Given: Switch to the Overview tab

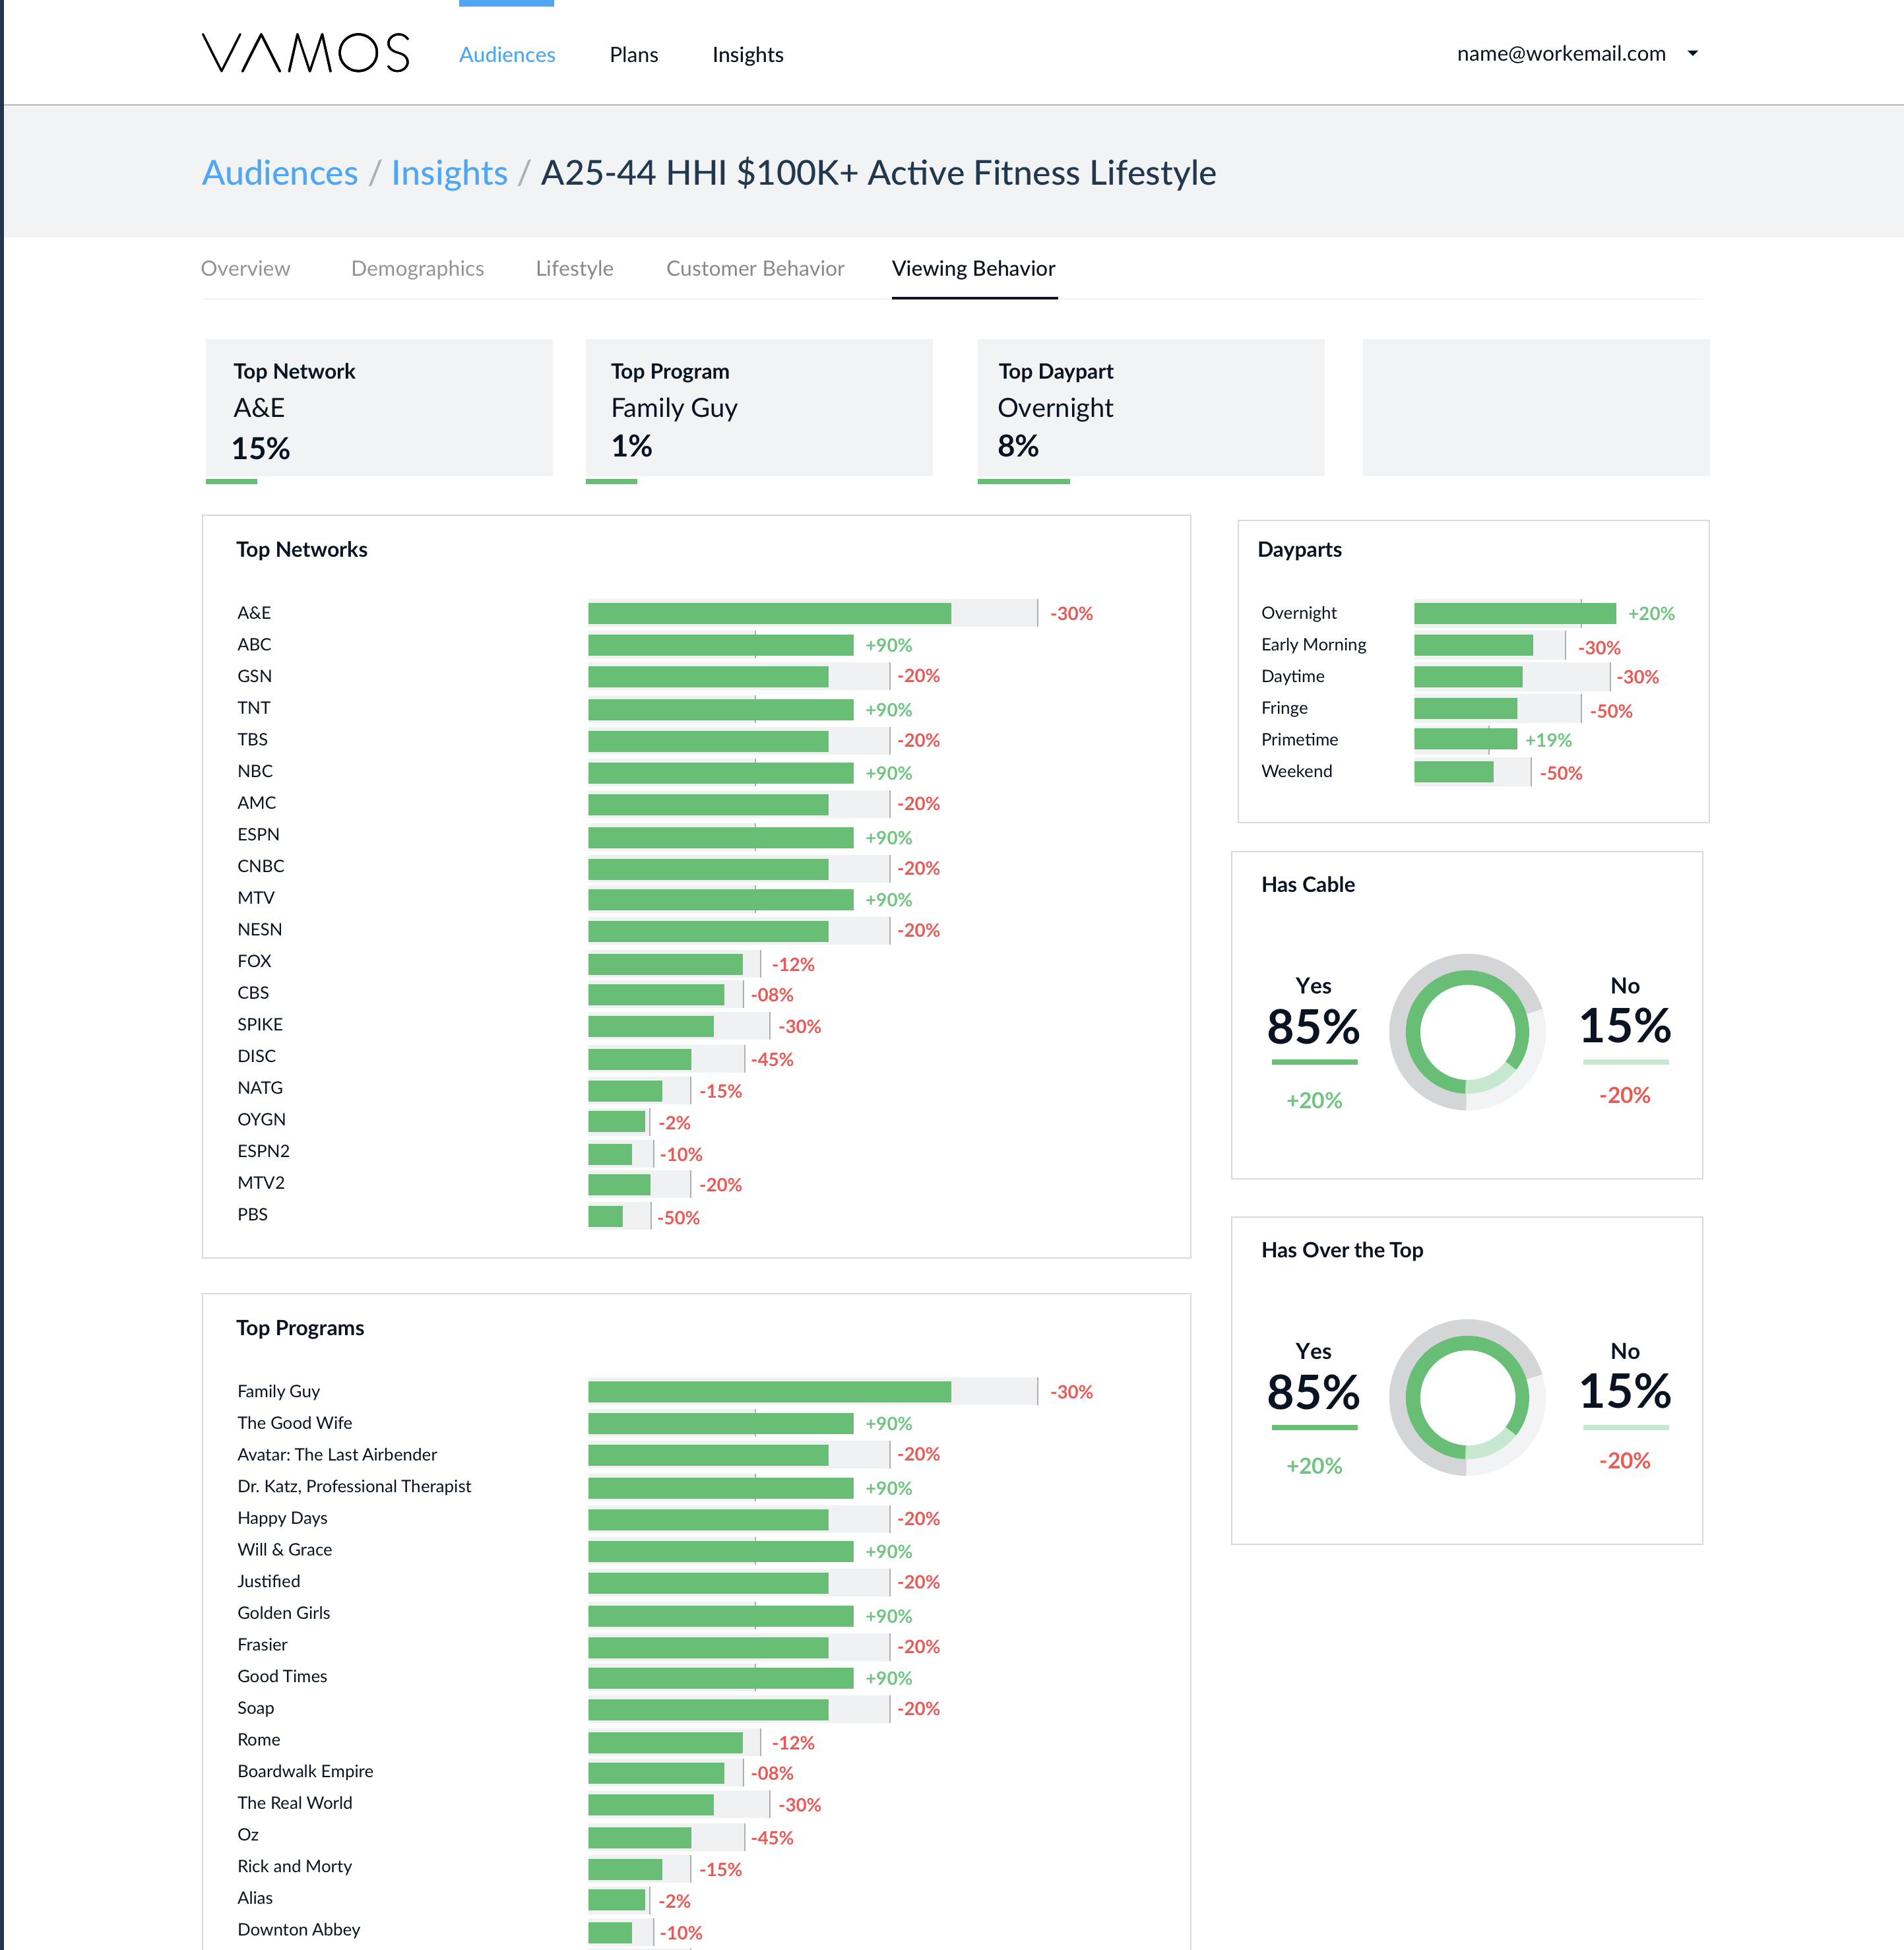Looking at the screenshot, I should pos(245,268).
